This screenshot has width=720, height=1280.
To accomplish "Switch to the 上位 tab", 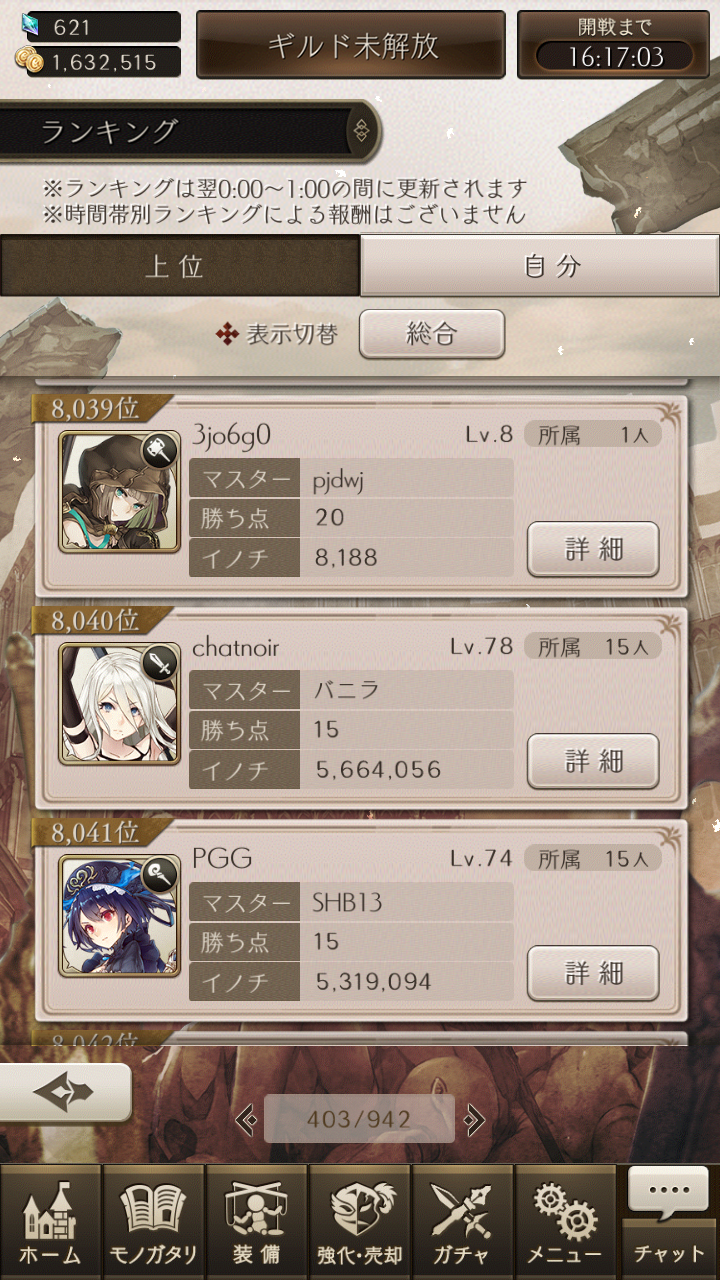I will point(180,266).
